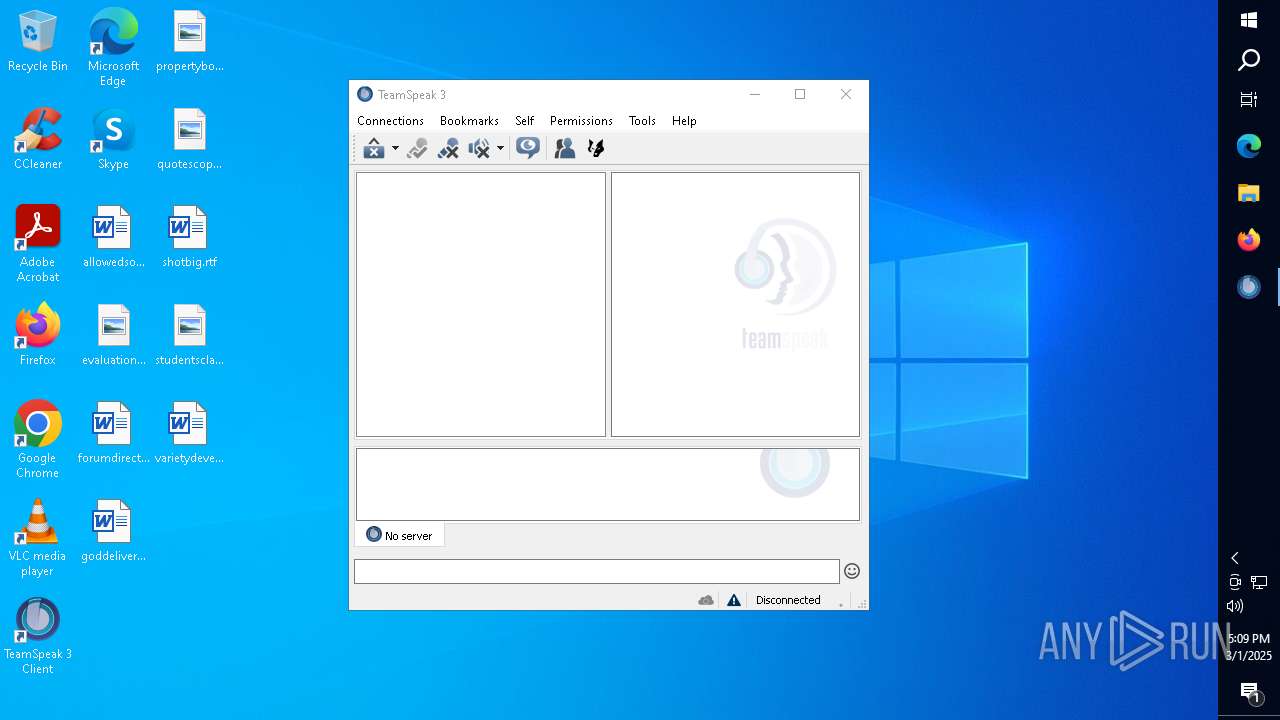Image resolution: width=1280 pixels, height=720 pixels.
Task: Select studentscla... image file on desktop
Action: 189,335
